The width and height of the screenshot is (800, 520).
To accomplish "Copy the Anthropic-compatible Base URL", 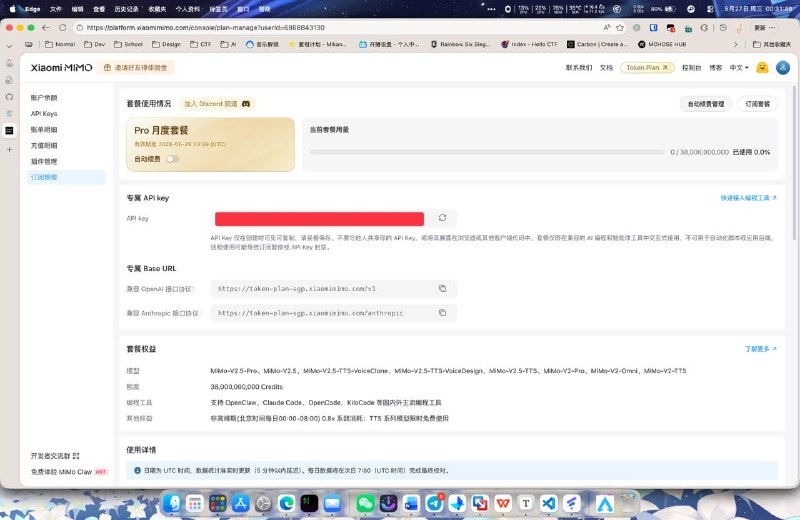I will pos(442,312).
